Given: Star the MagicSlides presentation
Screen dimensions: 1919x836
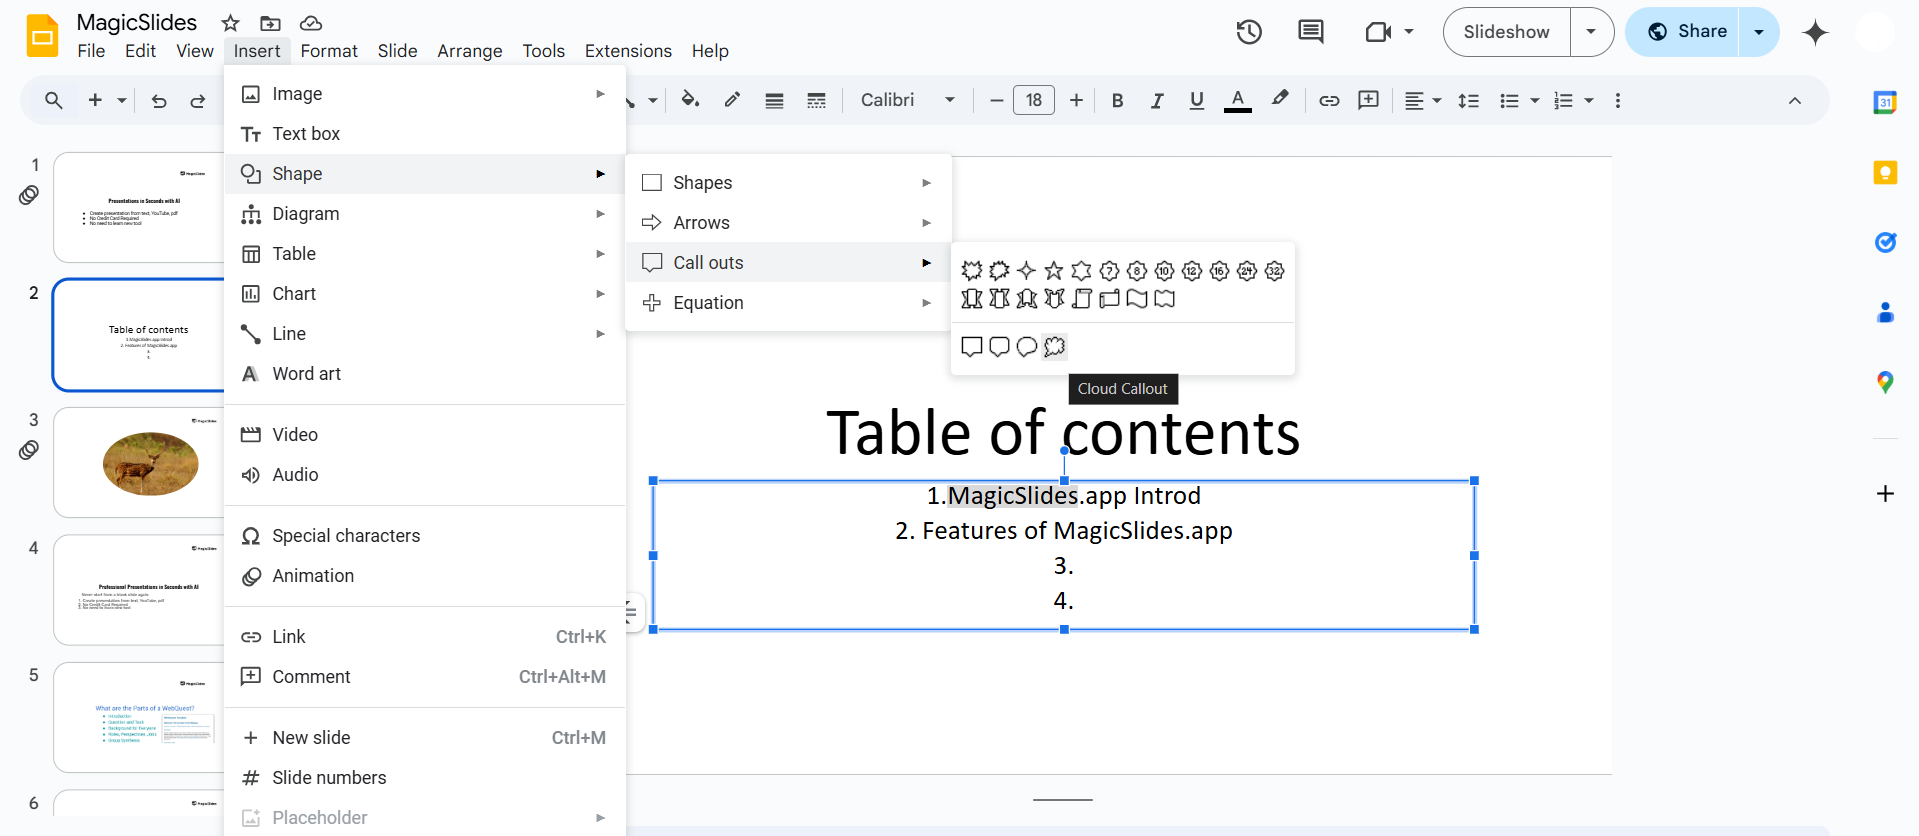Looking at the screenshot, I should pyautogui.click(x=230, y=23).
